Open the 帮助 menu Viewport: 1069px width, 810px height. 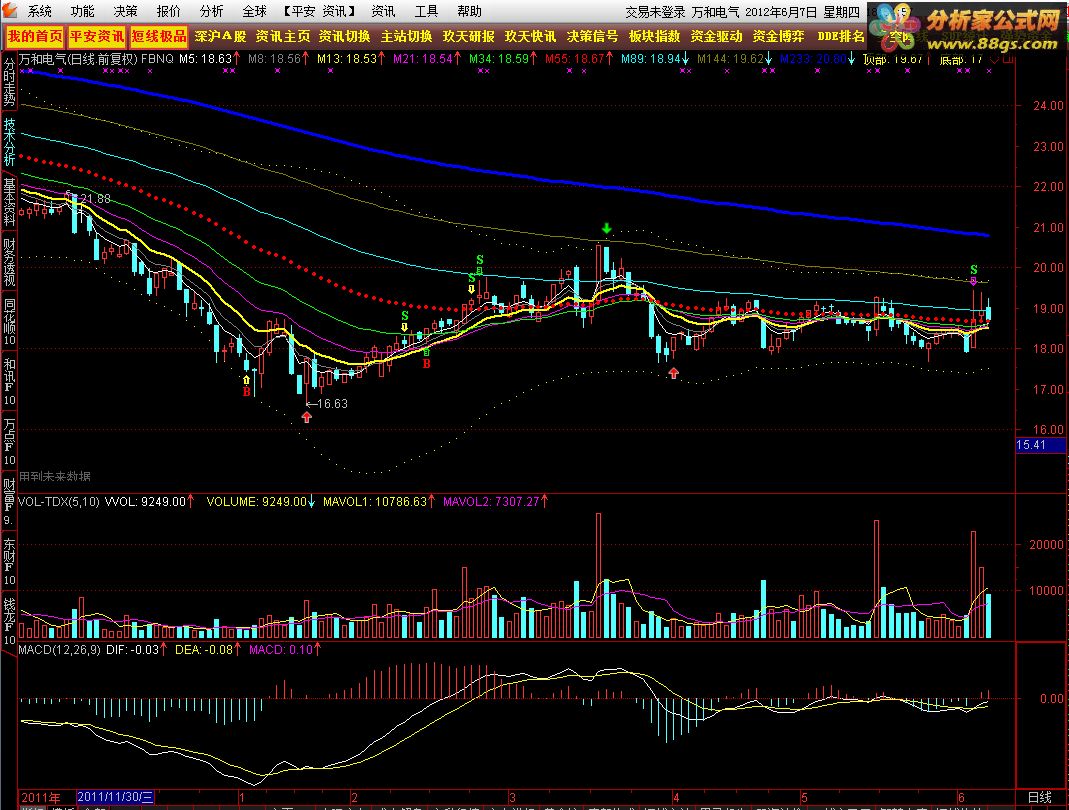click(469, 12)
